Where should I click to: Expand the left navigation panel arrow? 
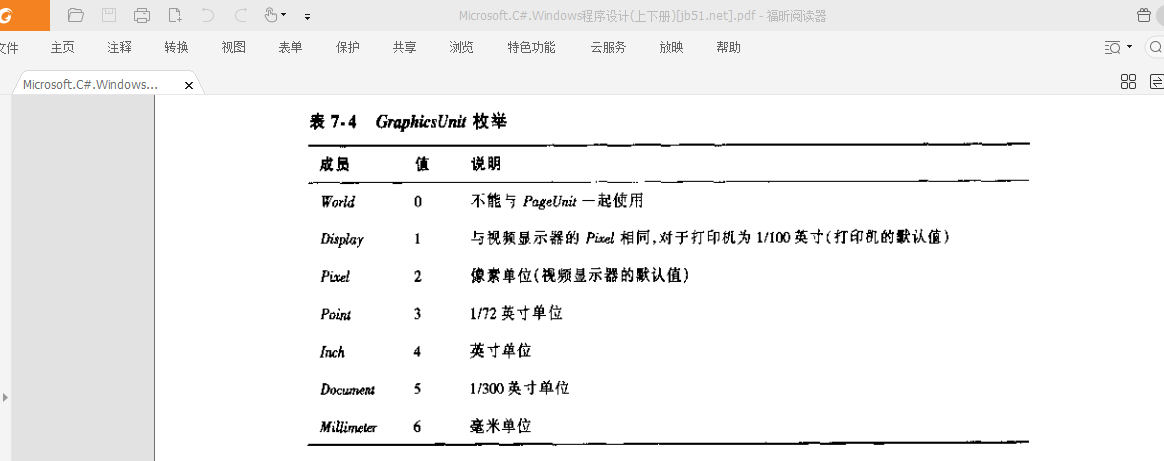click(5, 397)
